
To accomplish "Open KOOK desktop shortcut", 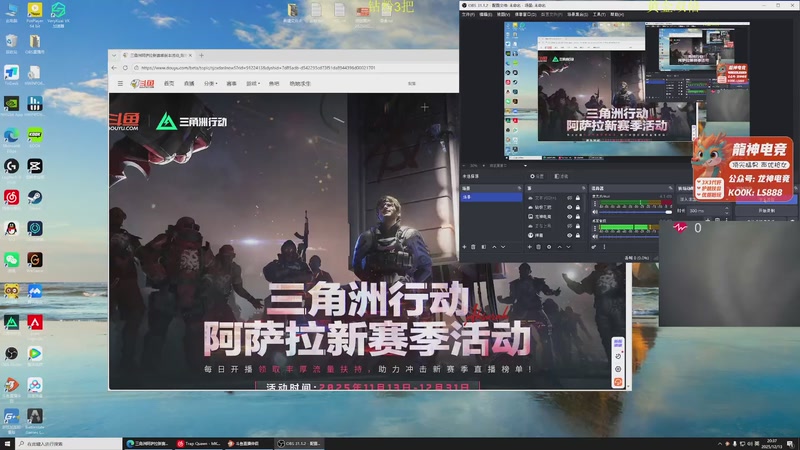I will point(35,137).
